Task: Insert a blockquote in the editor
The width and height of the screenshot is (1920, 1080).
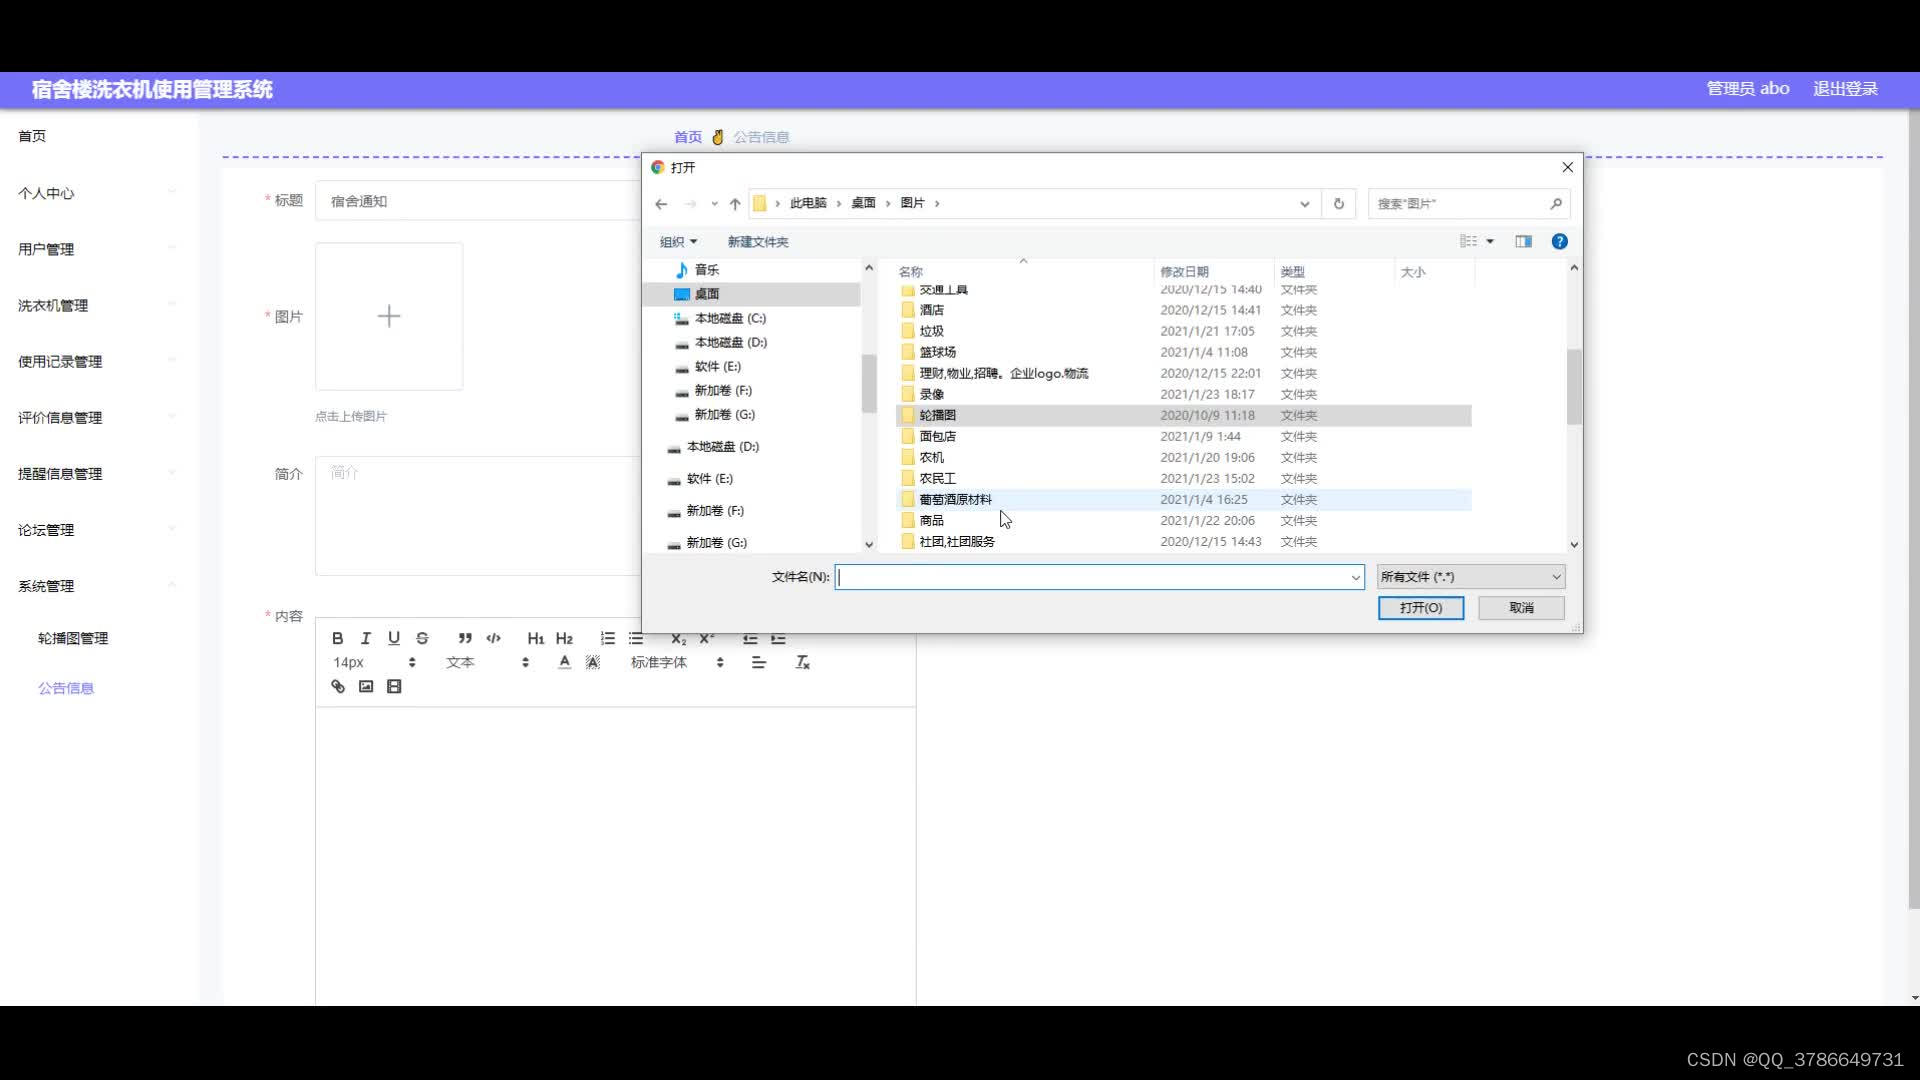Action: coord(465,638)
